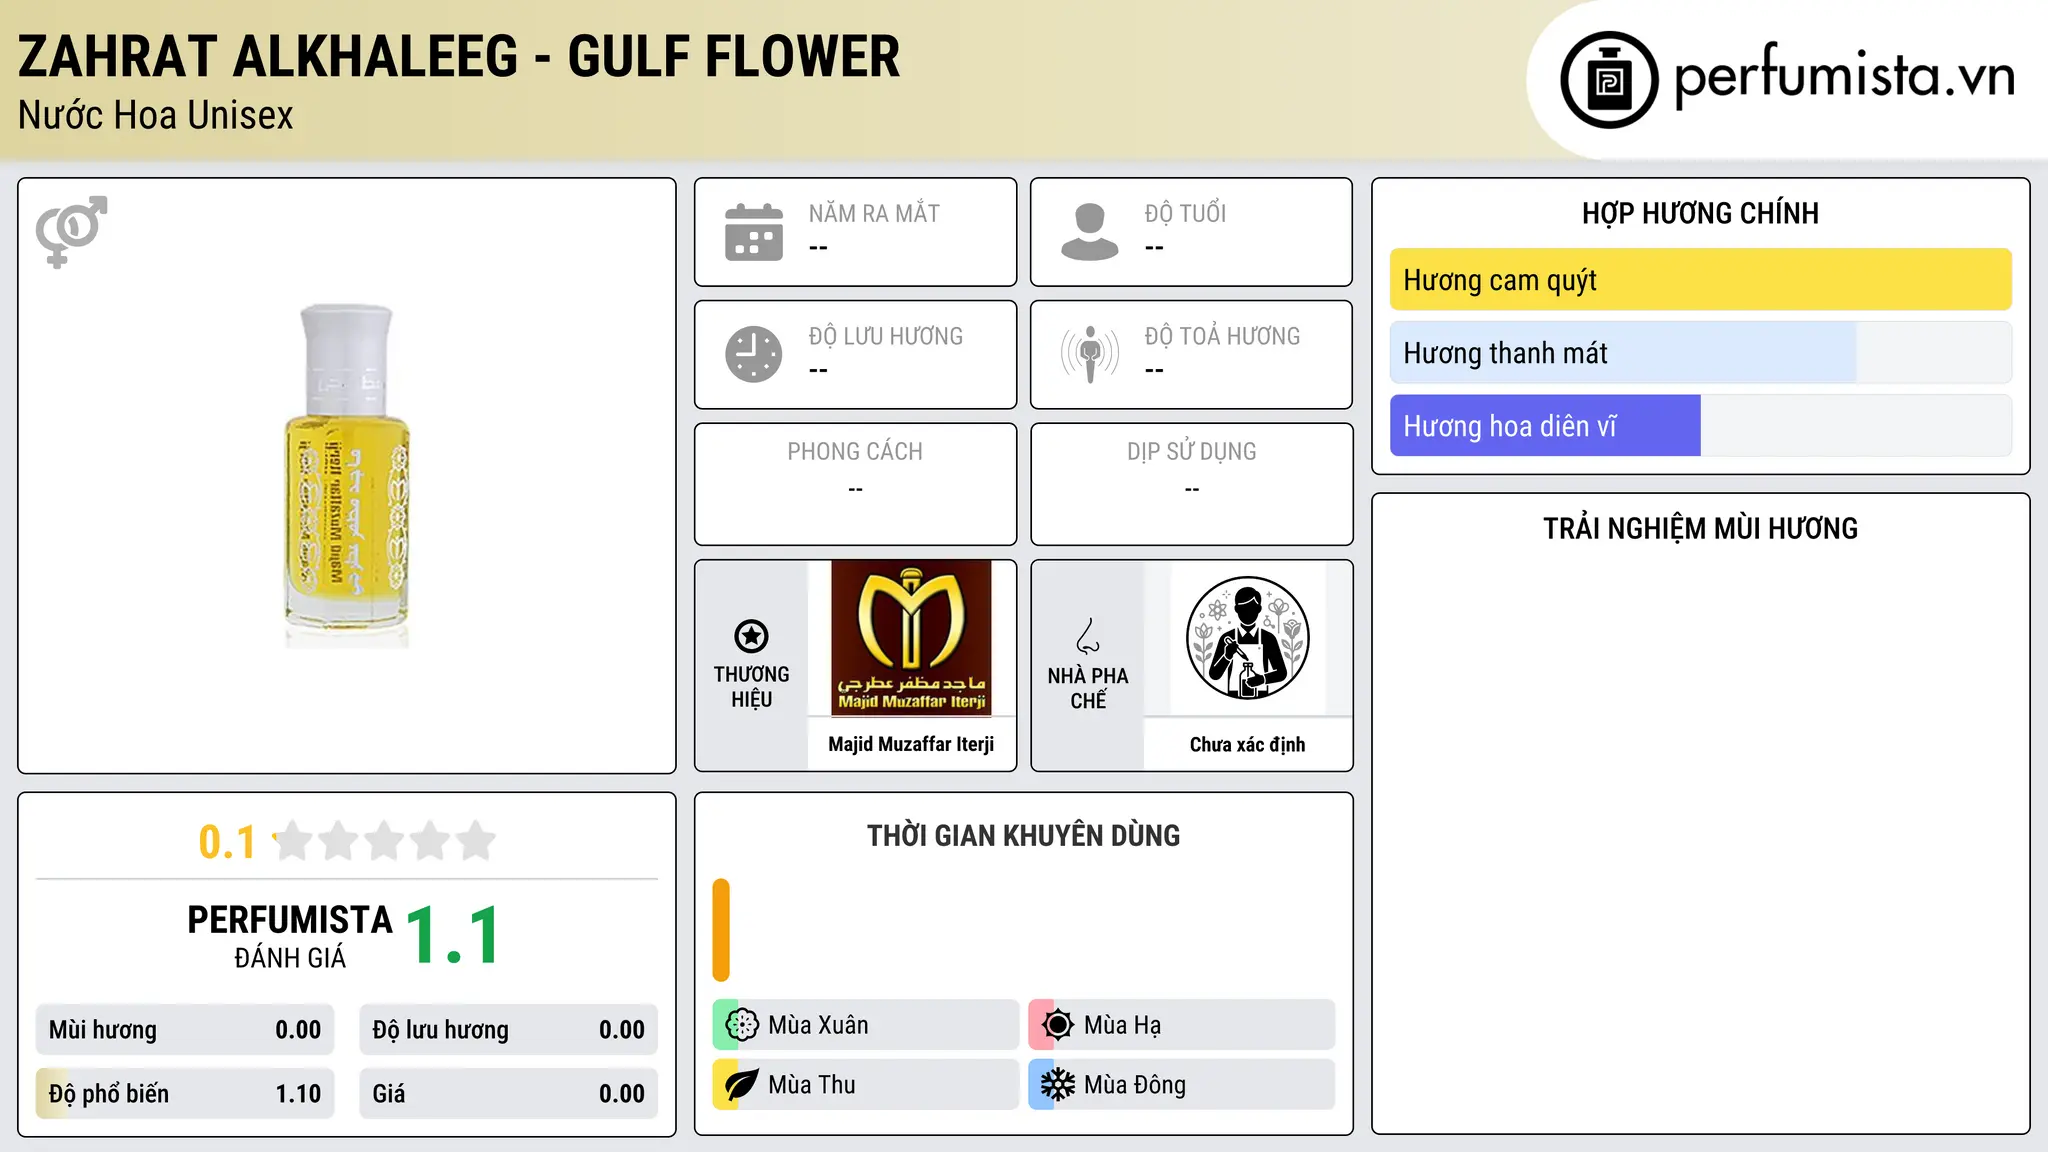Click the person icon beside Độ tuổi
The height and width of the screenshot is (1152, 2048).
(1090, 232)
